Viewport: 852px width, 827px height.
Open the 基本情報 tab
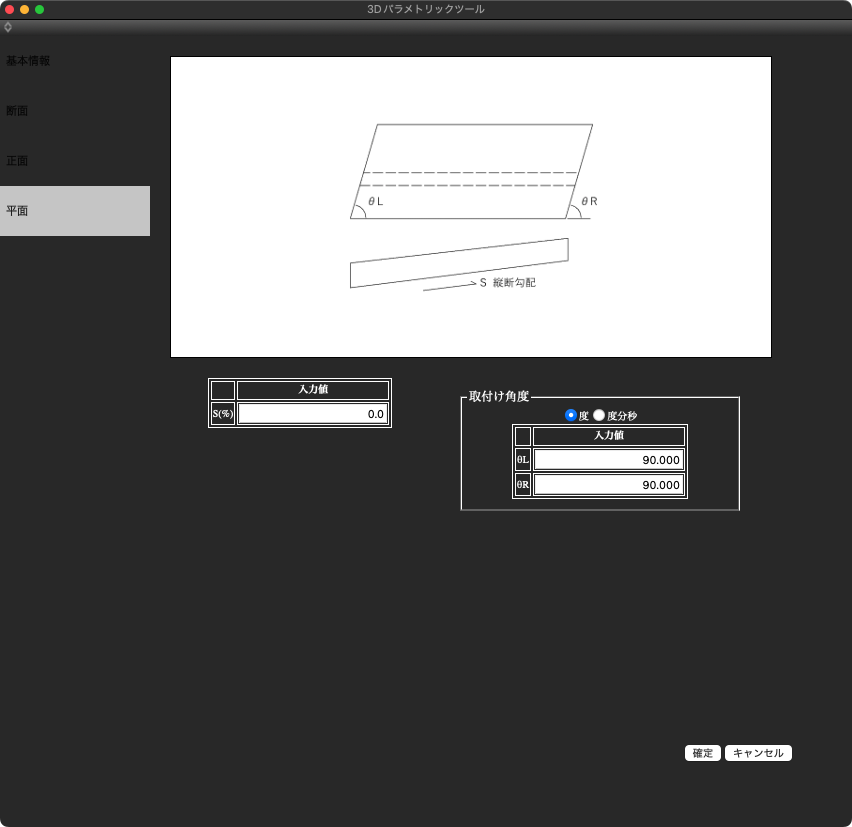pos(28,61)
